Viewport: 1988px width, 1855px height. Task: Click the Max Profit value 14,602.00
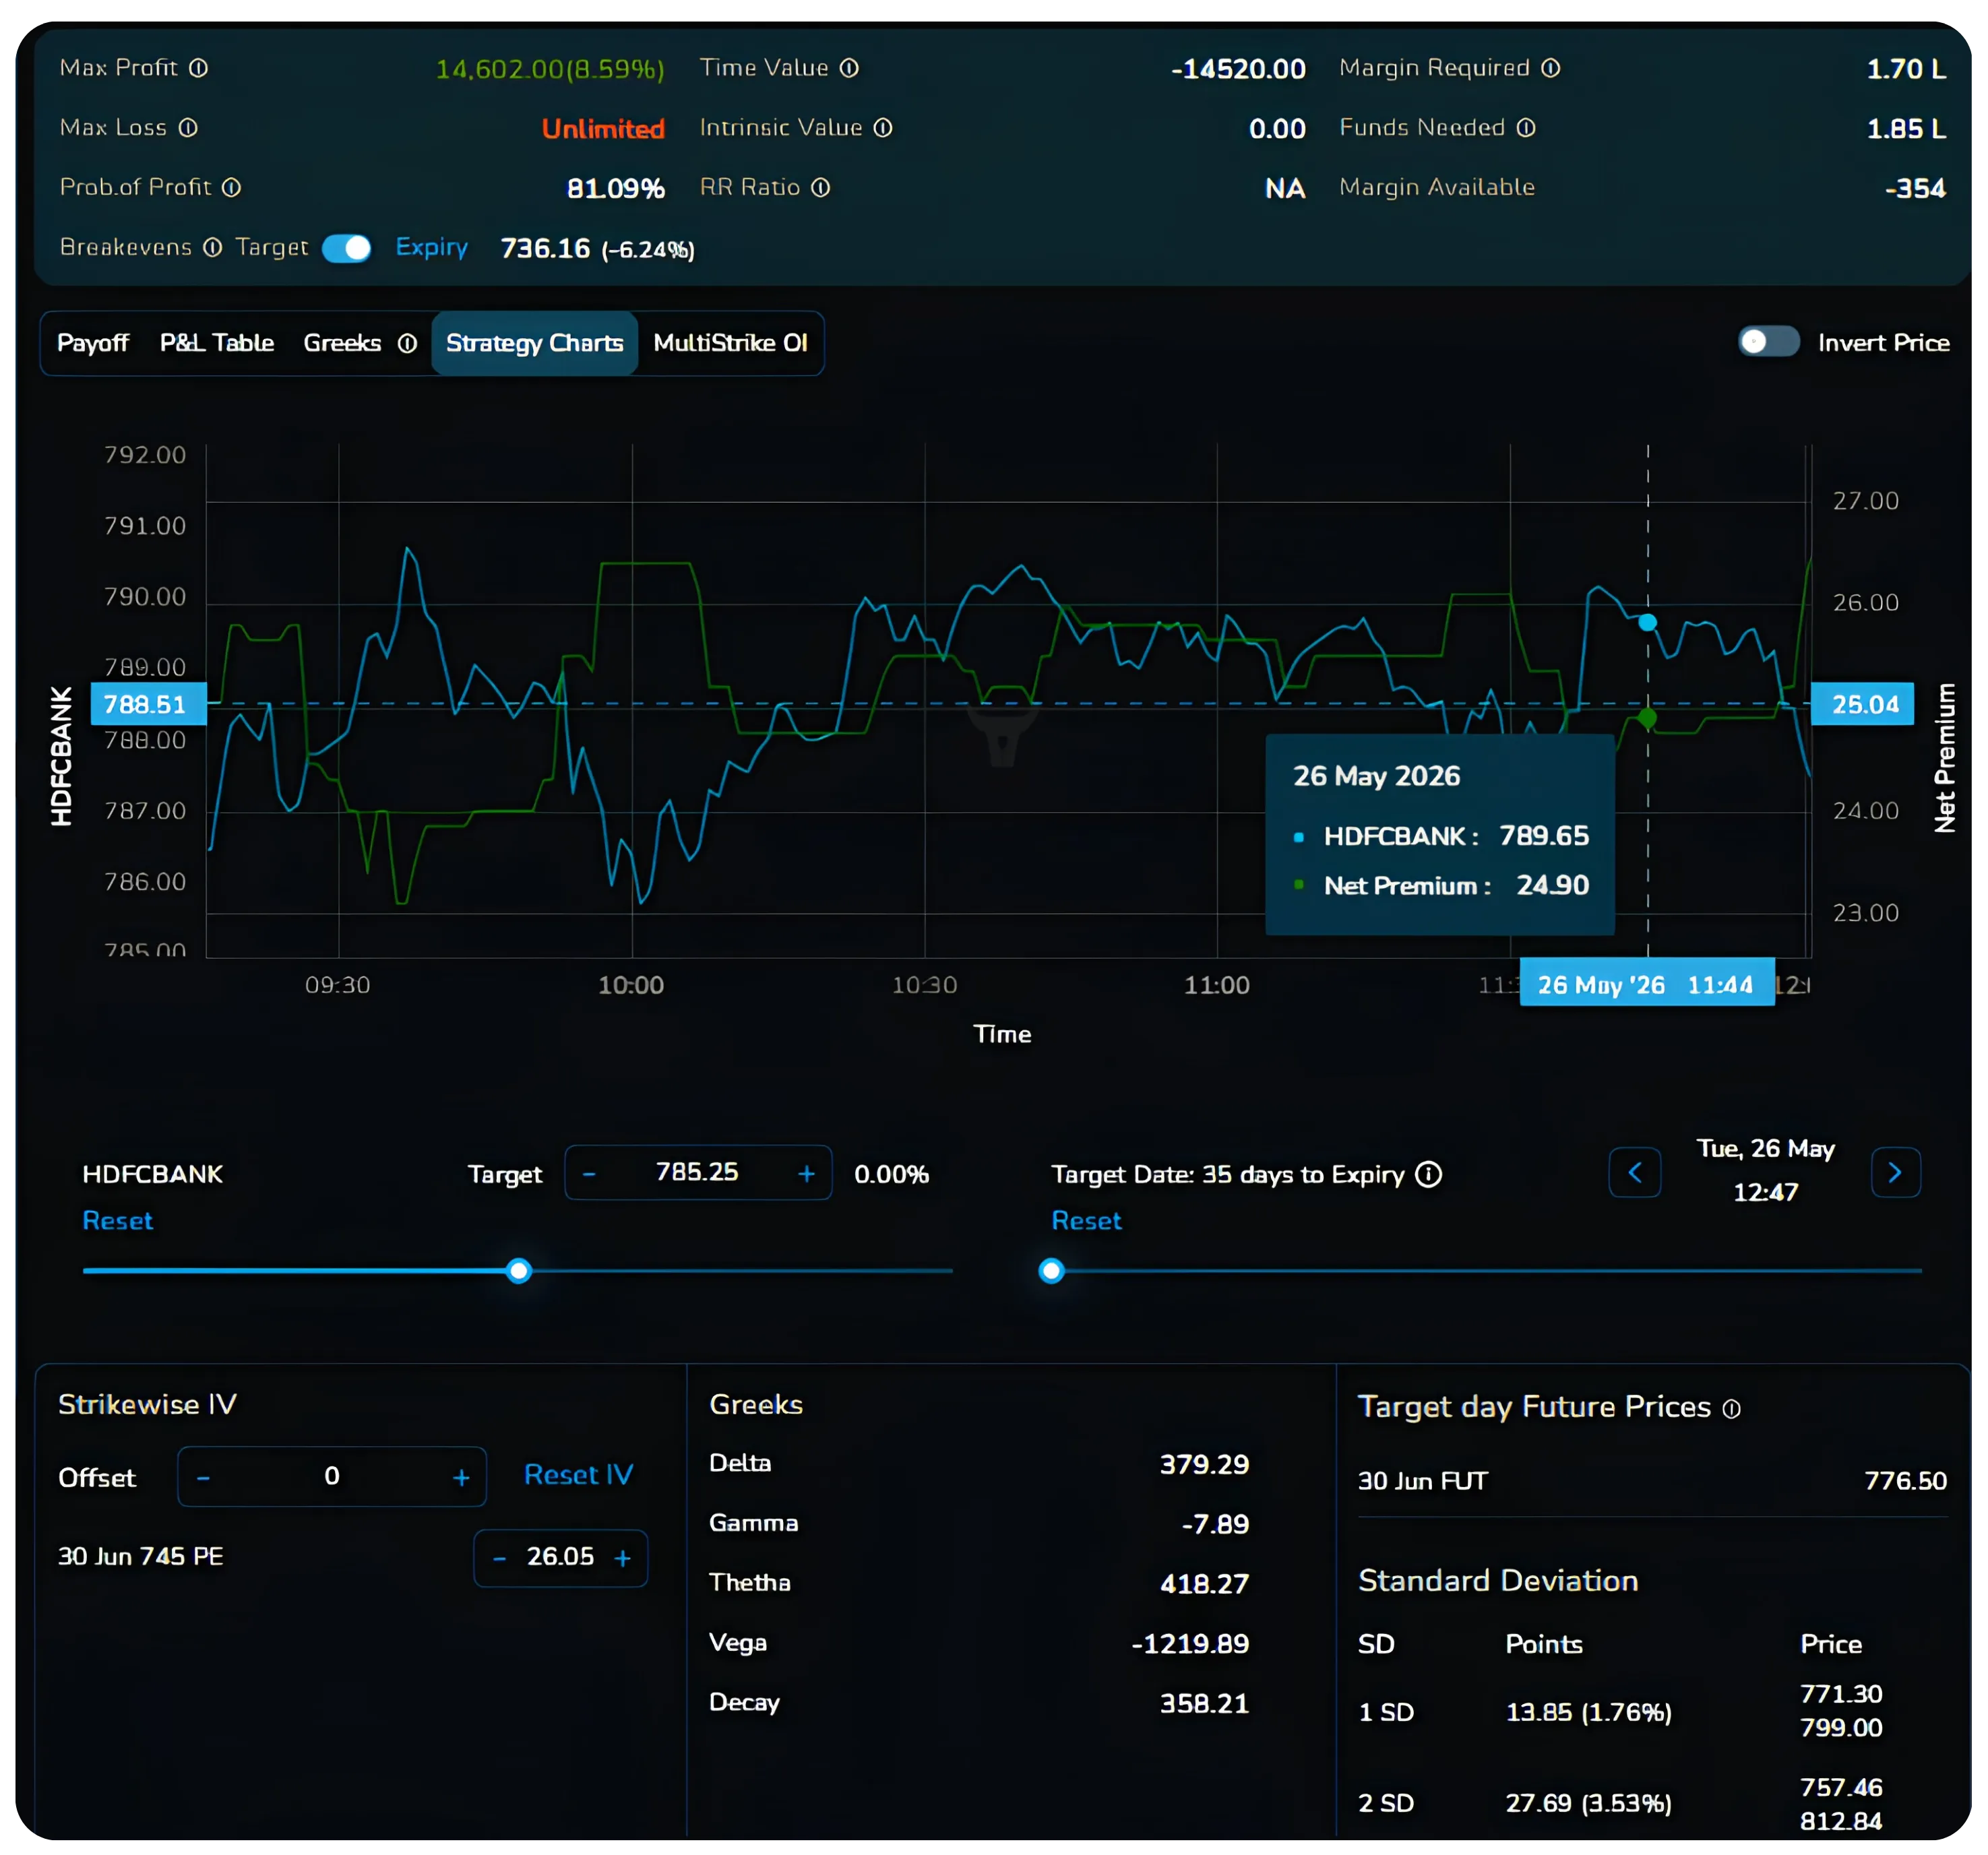click(550, 69)
